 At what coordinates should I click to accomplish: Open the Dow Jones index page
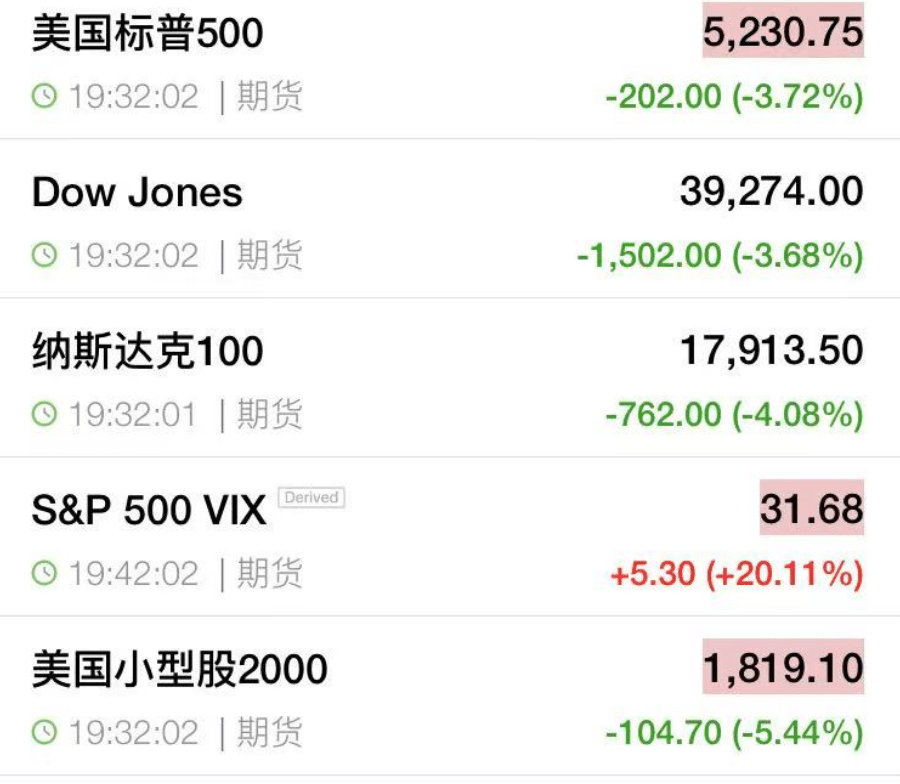[x=136, y=192]
